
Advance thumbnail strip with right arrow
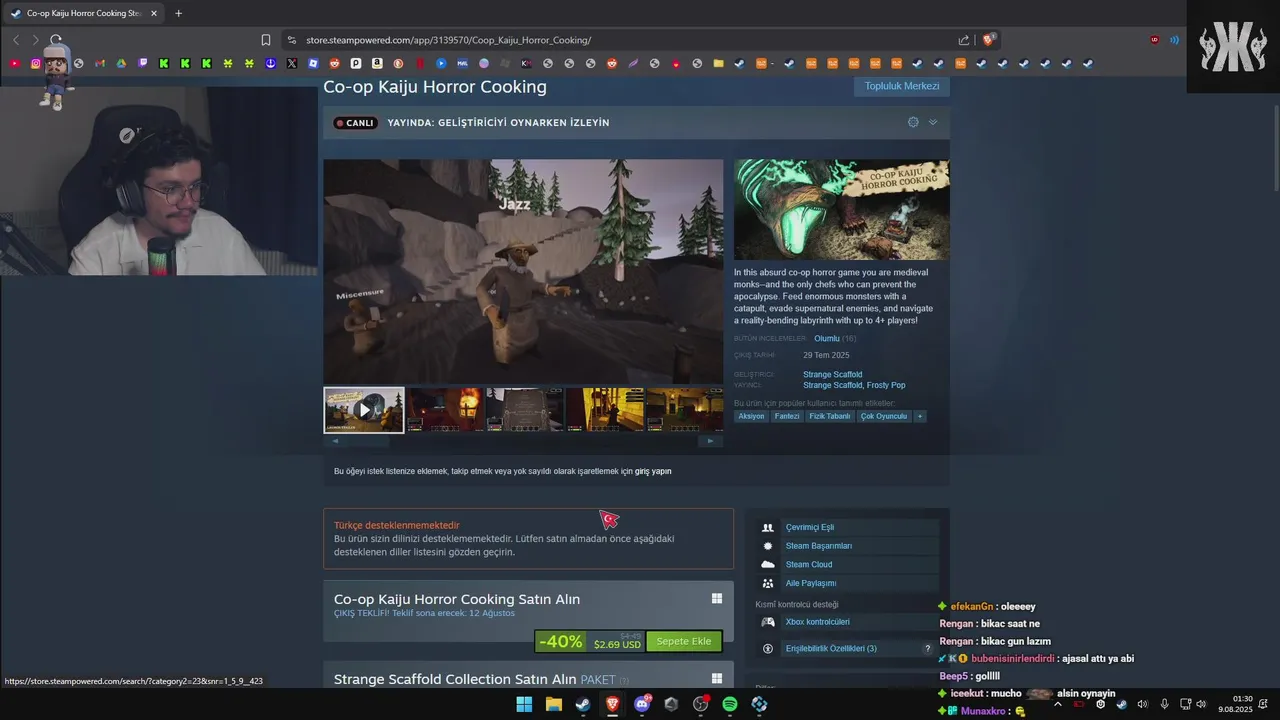(711, 441)
